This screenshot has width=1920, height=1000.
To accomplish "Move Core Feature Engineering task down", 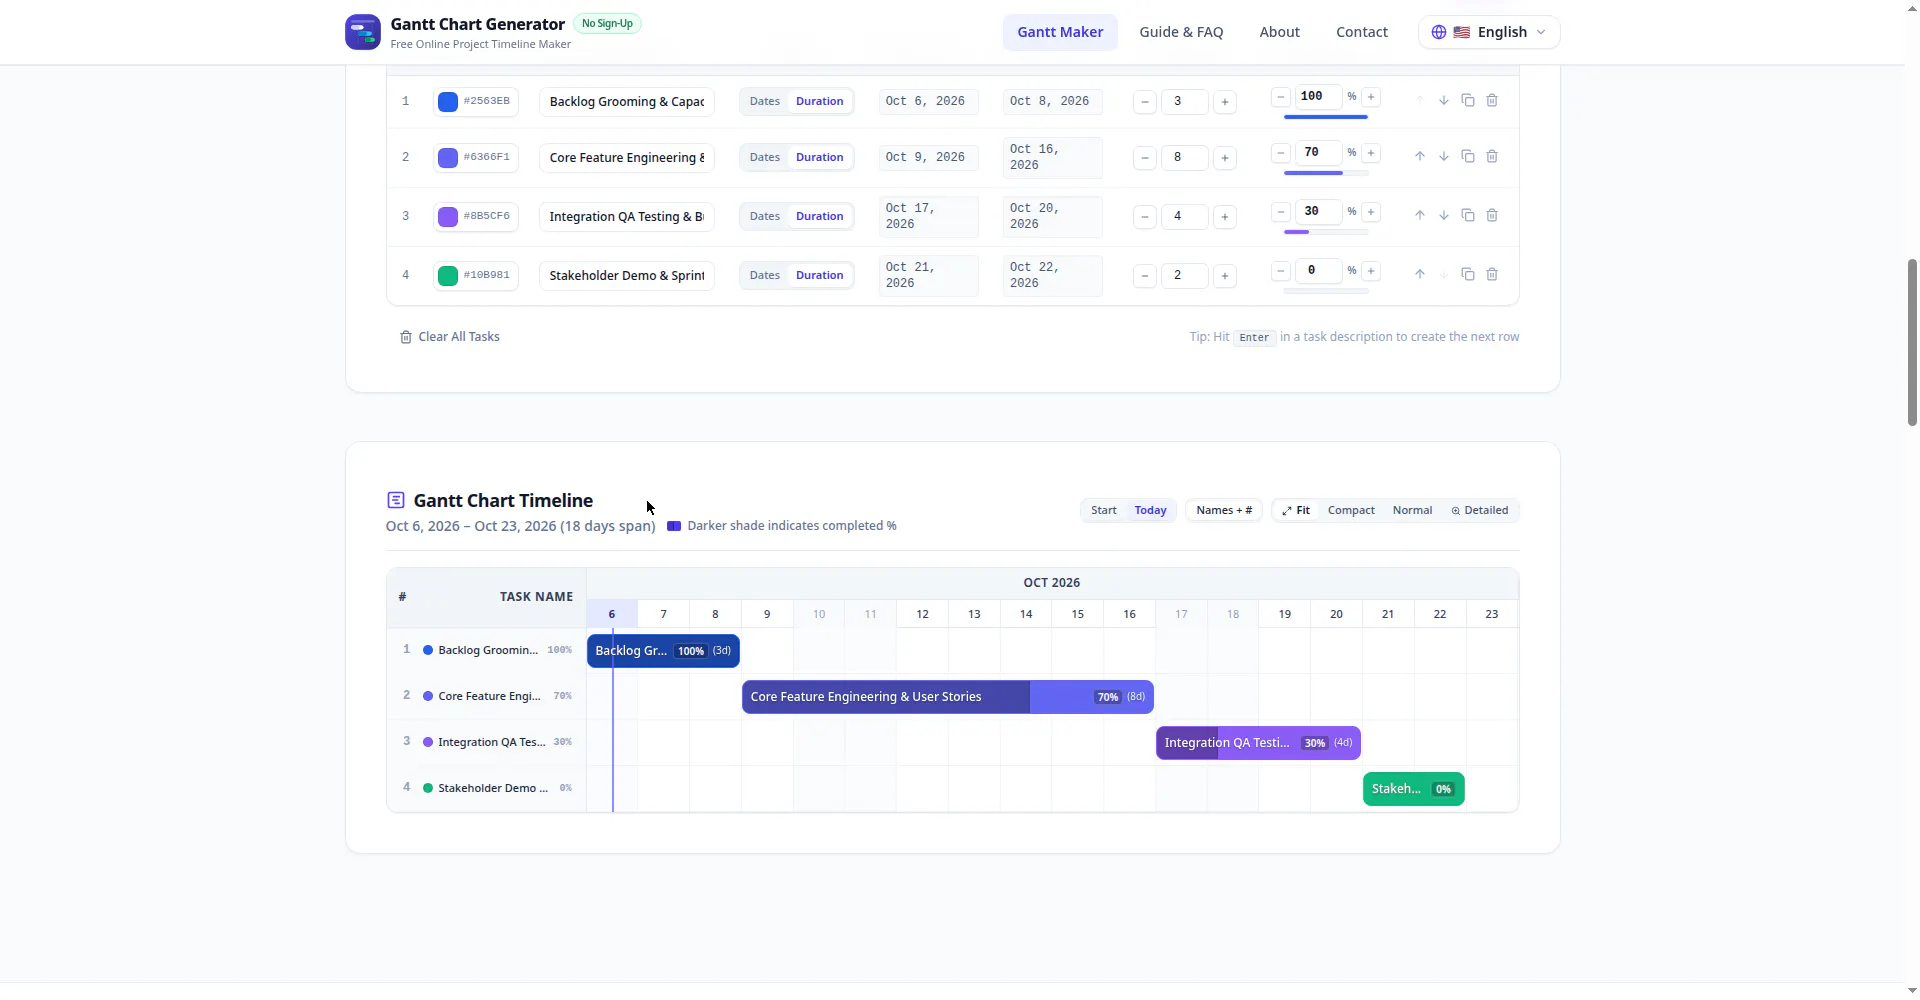I will (x=1444, y=157).
